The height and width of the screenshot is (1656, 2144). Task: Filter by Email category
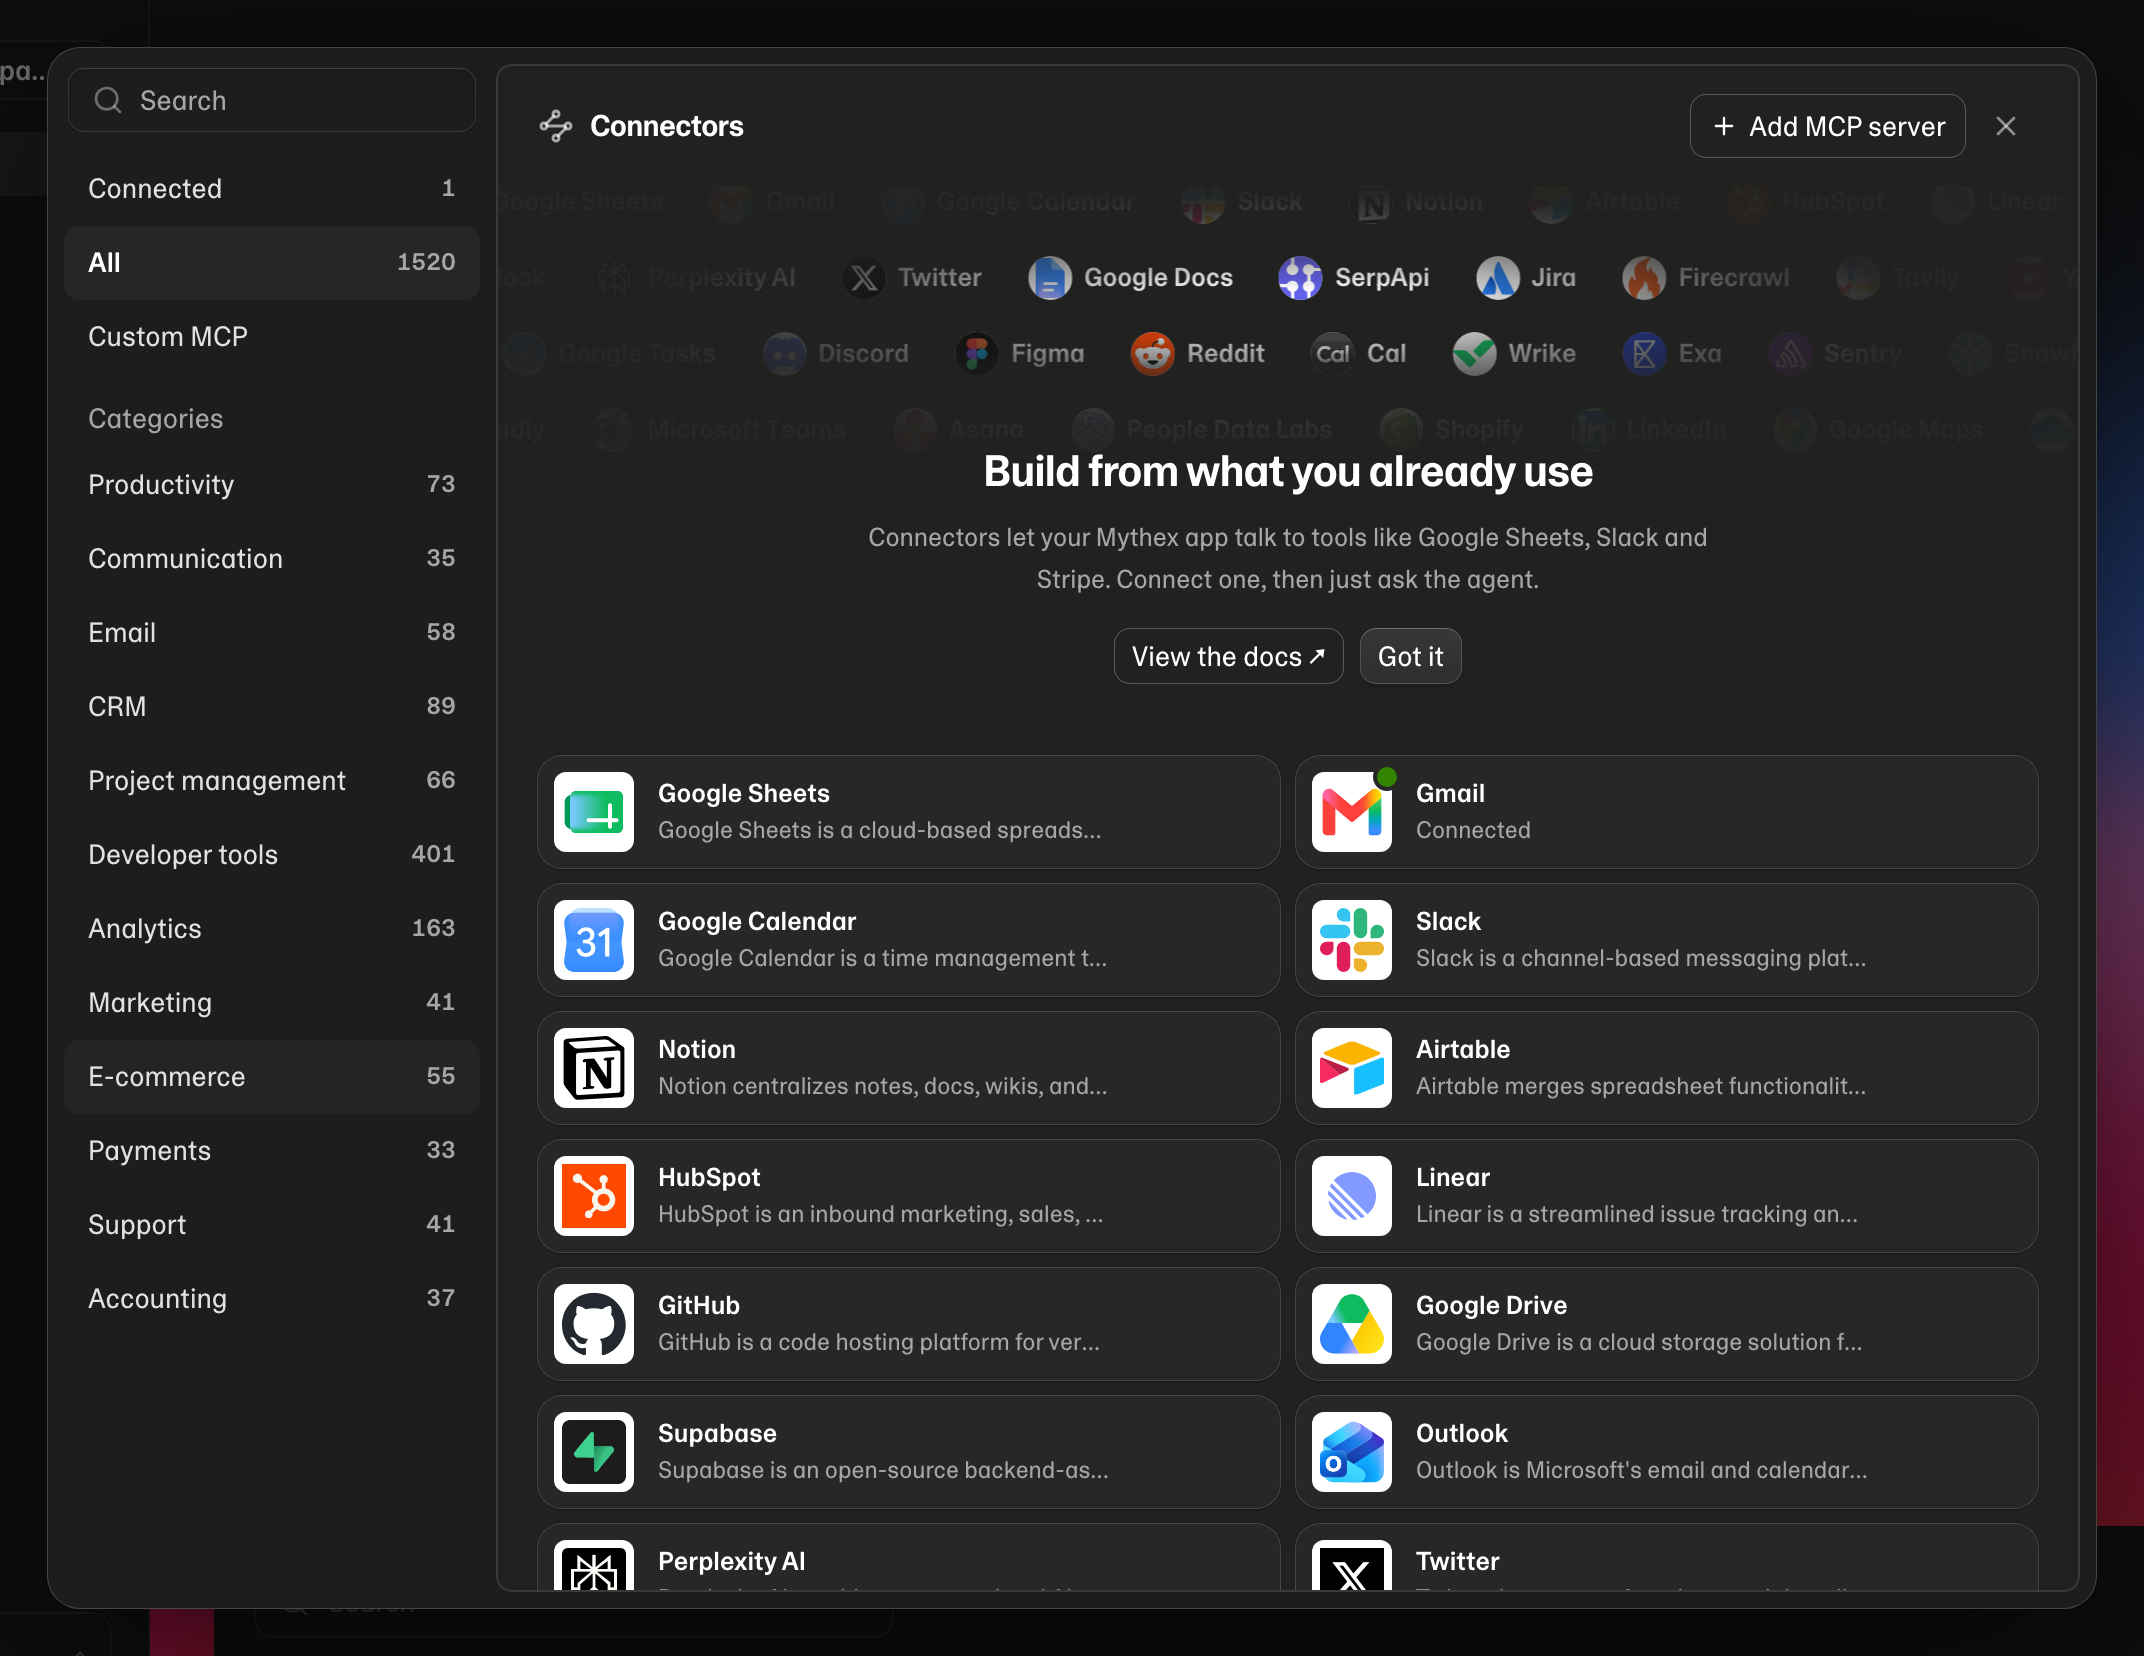tap(272, 633)
